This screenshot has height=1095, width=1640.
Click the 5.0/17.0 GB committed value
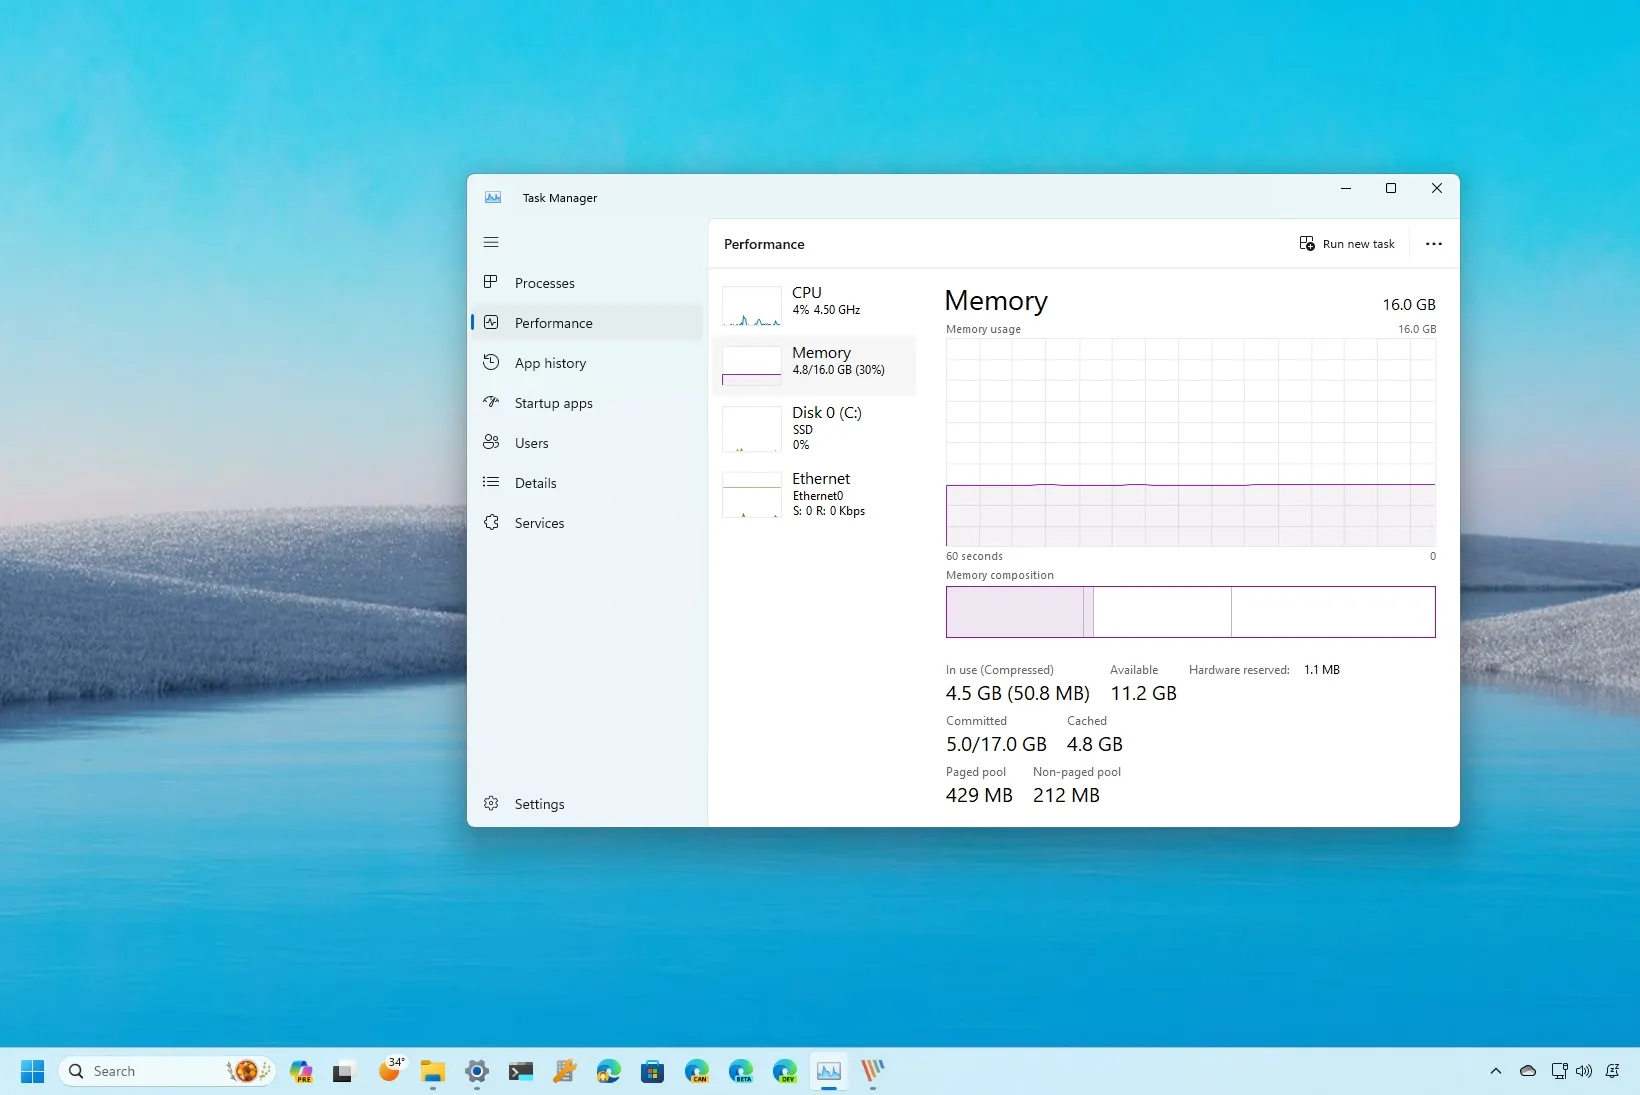[x=996, y=744]
